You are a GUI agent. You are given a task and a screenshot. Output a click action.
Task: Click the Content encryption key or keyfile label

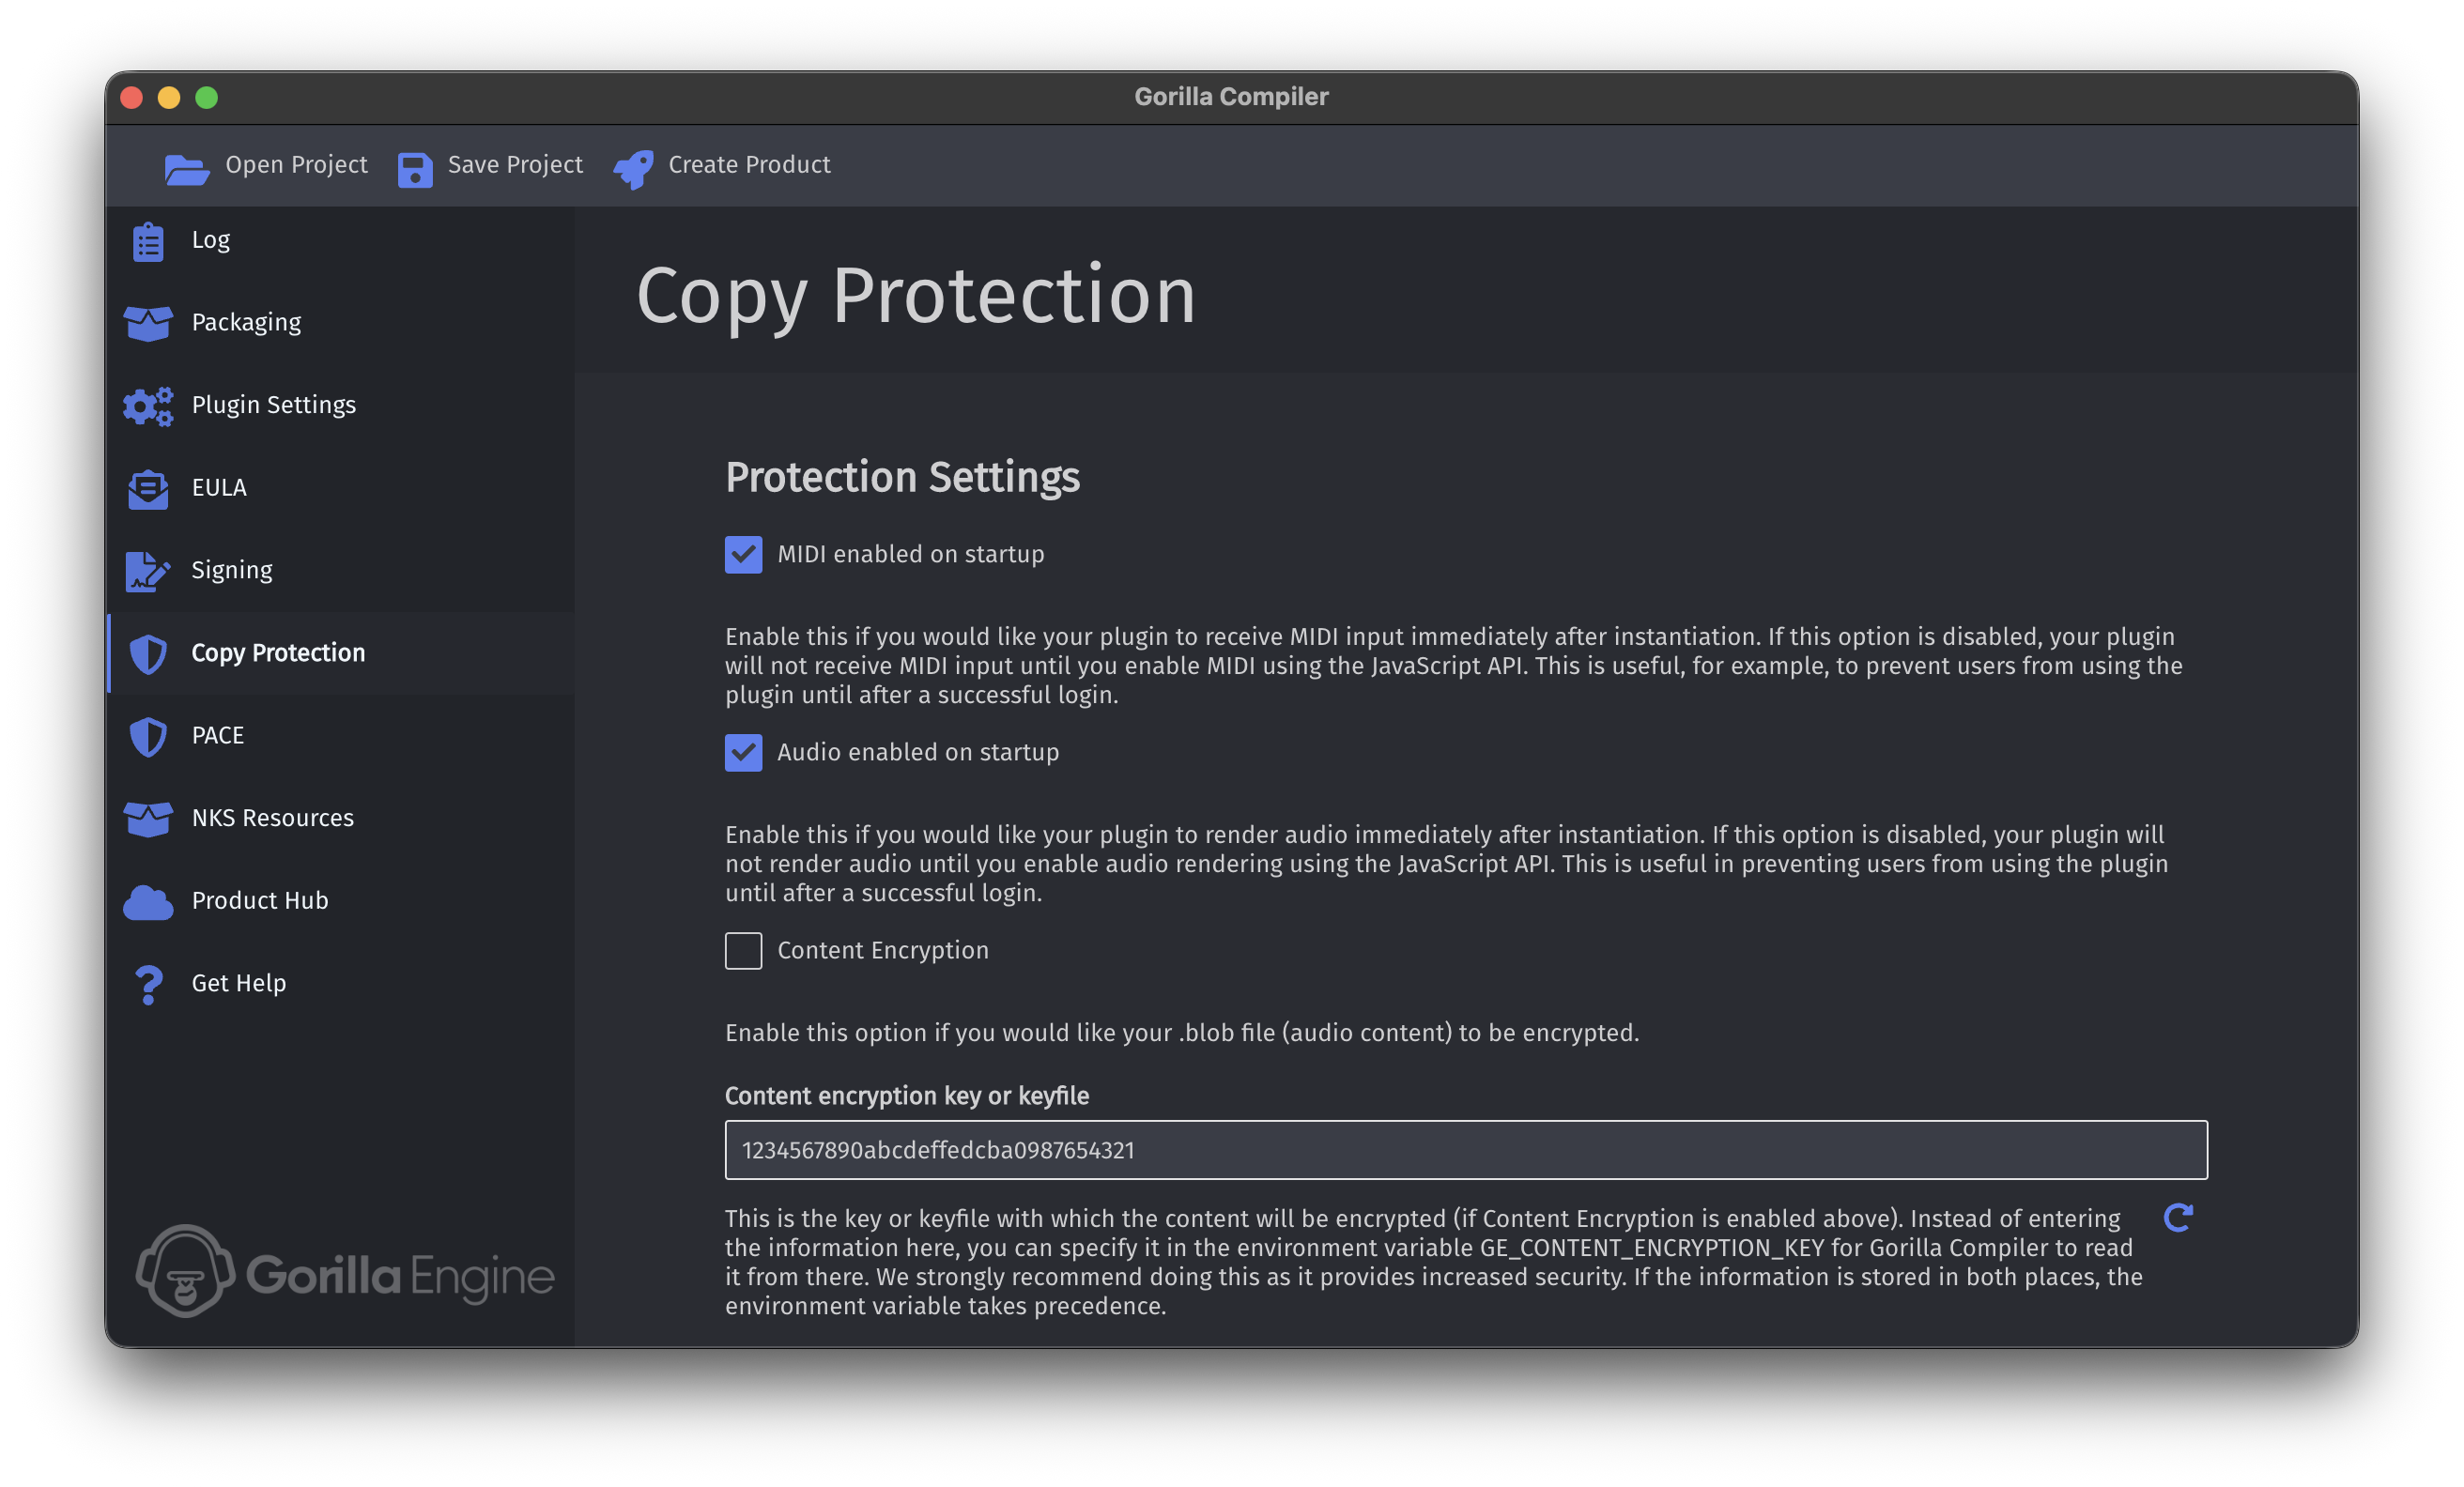(907, 1096)
